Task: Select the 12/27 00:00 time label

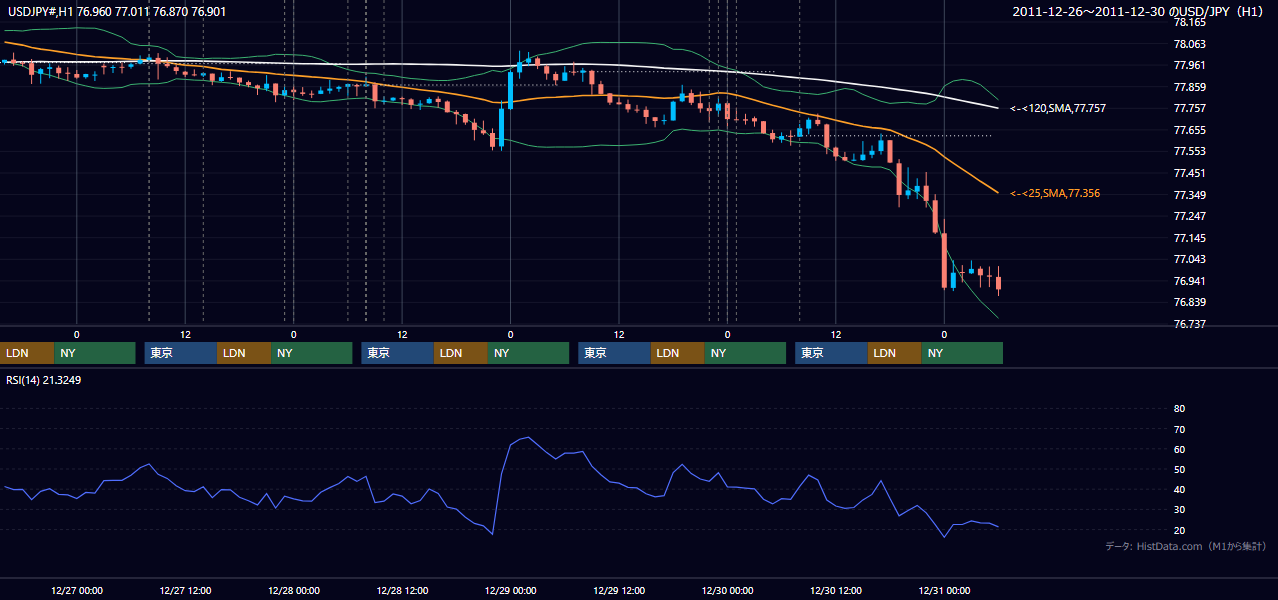Action: pos(77,591)
